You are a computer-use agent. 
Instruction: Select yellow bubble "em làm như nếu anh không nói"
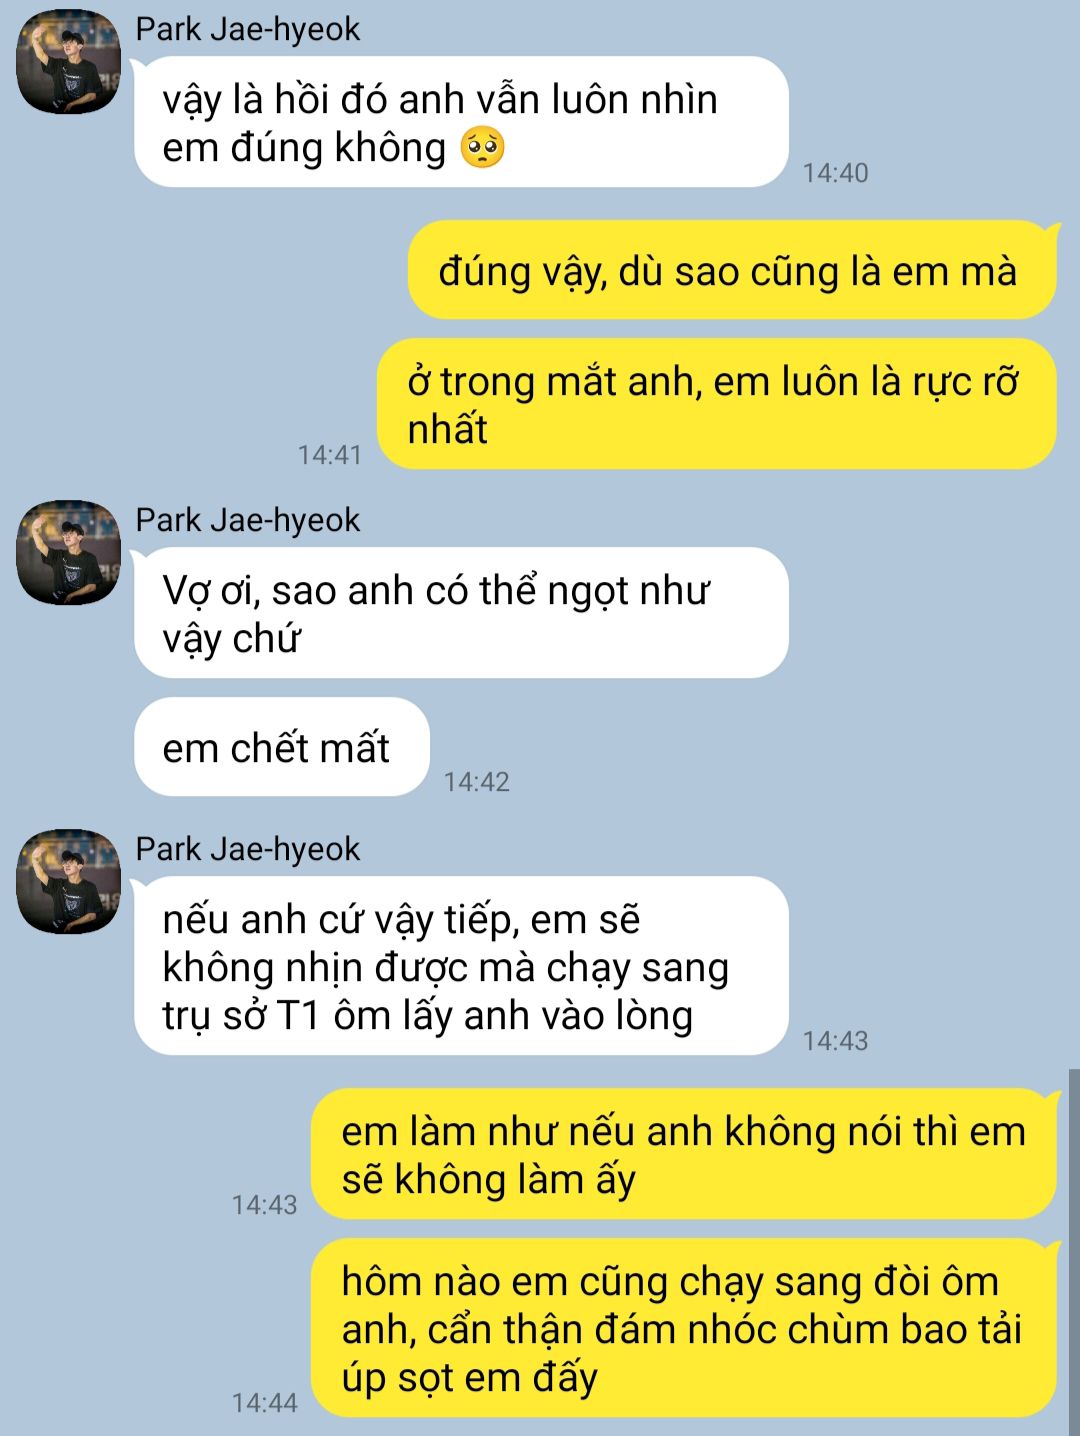[x=684, y=1154]
